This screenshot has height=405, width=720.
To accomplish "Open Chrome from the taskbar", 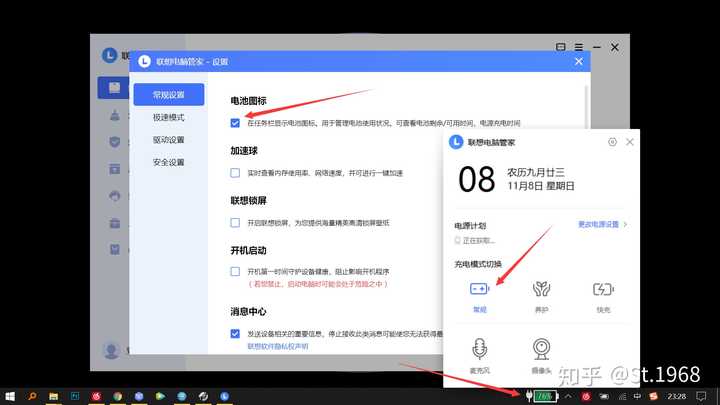I will click(118, 396).
